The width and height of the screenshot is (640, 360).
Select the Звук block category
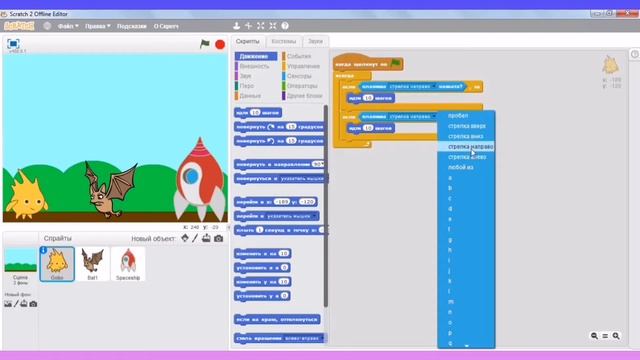(x=245, y=76)
